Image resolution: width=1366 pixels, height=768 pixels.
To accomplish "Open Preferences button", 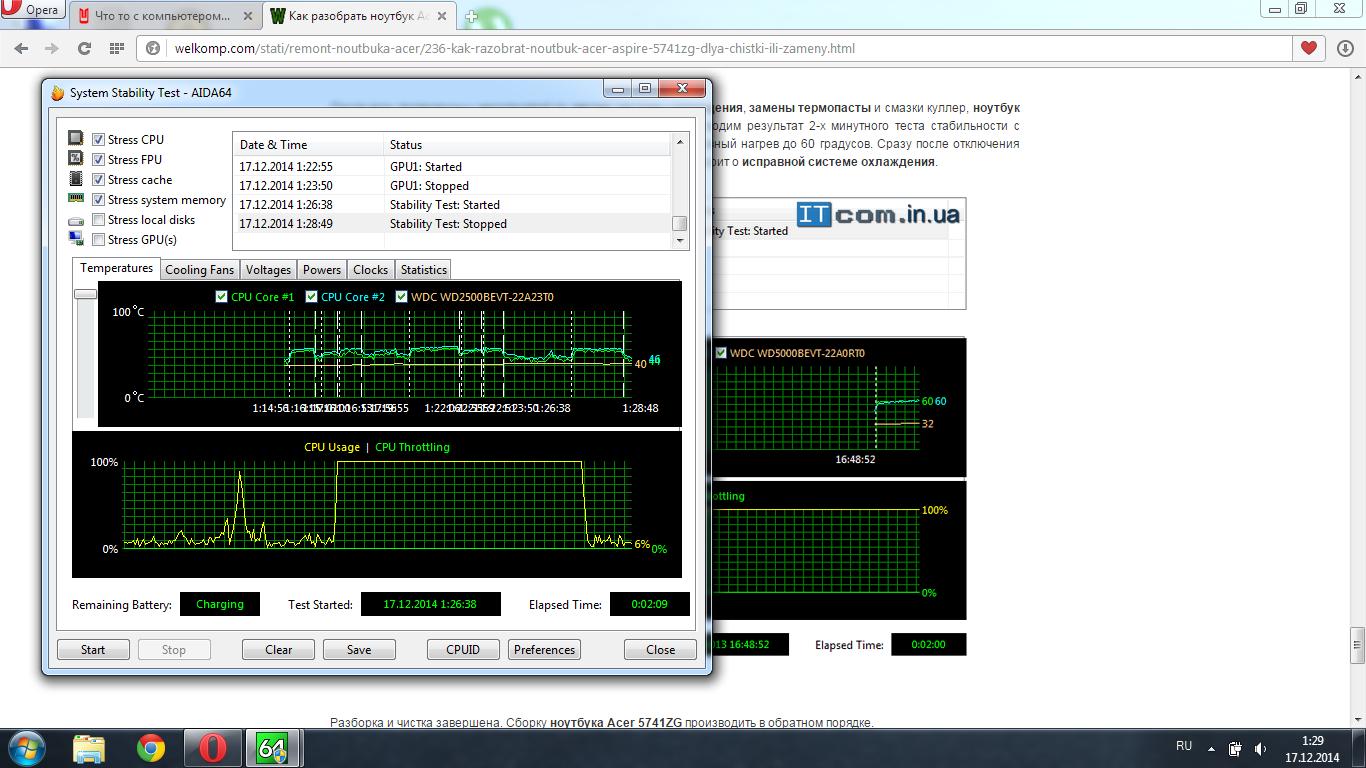I will [x=545, y=650].
